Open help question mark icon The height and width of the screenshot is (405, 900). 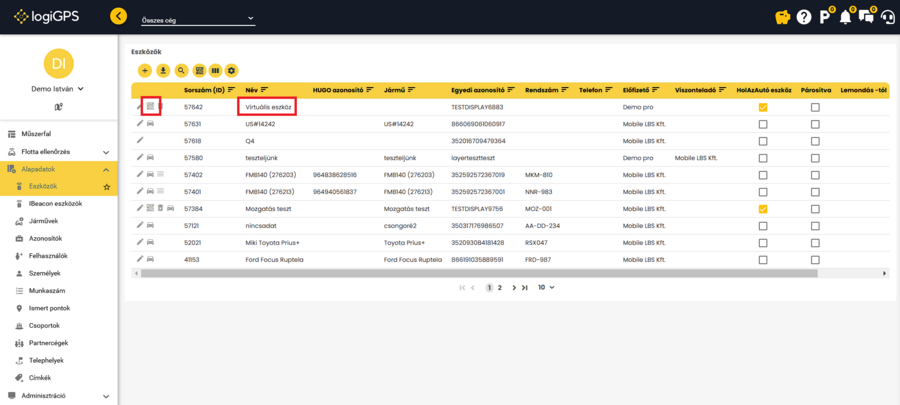tap(804, 17)
